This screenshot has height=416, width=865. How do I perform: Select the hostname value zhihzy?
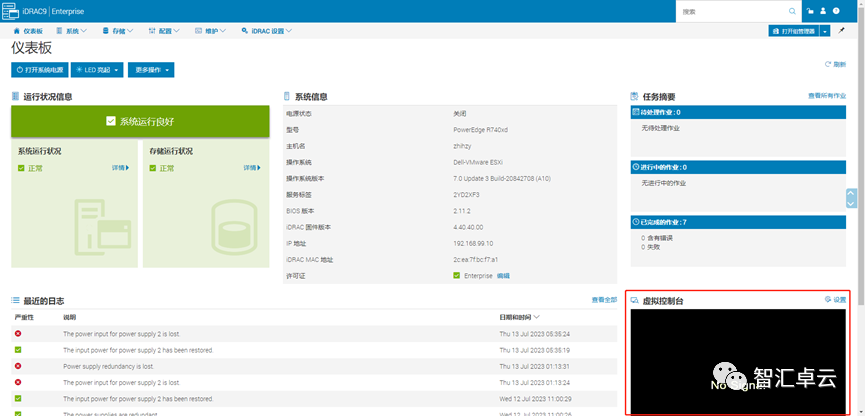click(x=462, y=146)
